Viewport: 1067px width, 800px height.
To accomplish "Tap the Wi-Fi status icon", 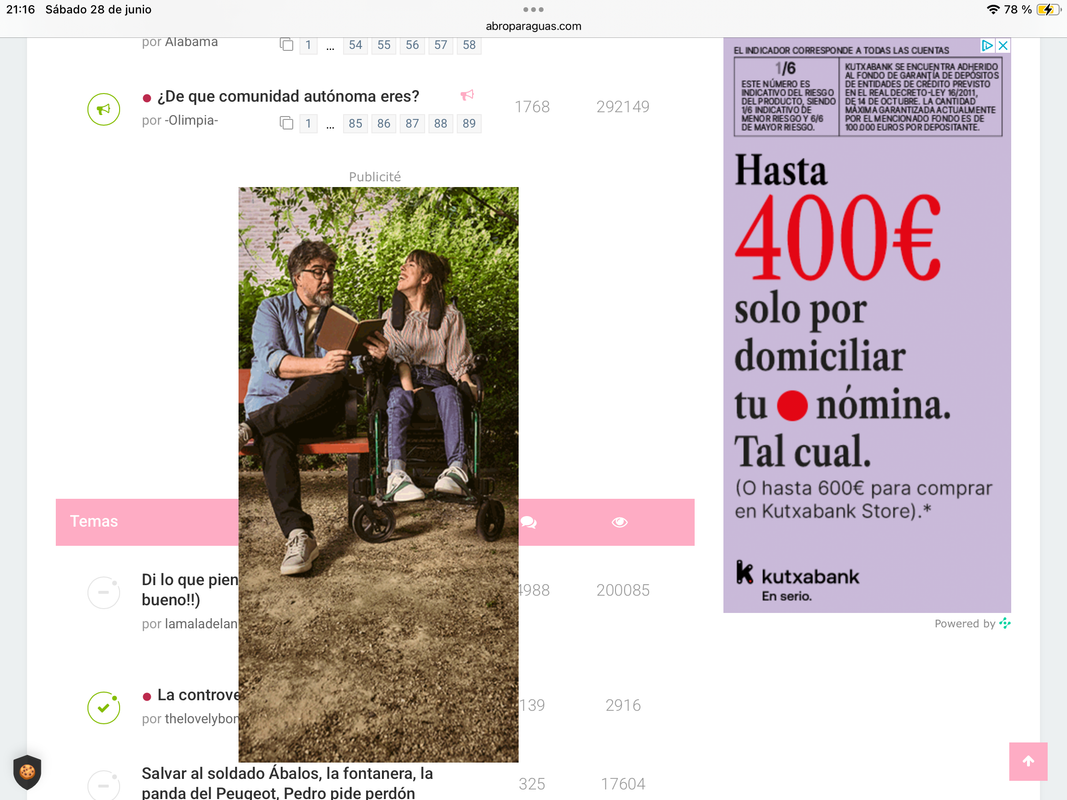I will click(x=993, y=10).
